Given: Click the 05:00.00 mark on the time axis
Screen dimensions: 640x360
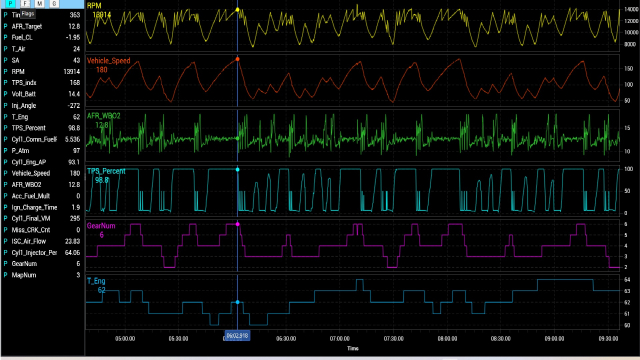Looking at the screenshot, I should (x=125, y=339).
